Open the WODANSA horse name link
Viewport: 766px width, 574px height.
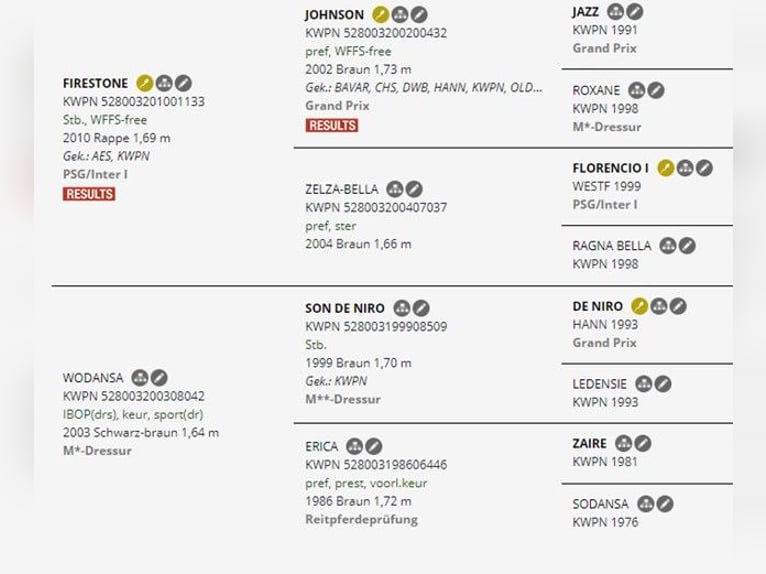click(x=93, y=378)
